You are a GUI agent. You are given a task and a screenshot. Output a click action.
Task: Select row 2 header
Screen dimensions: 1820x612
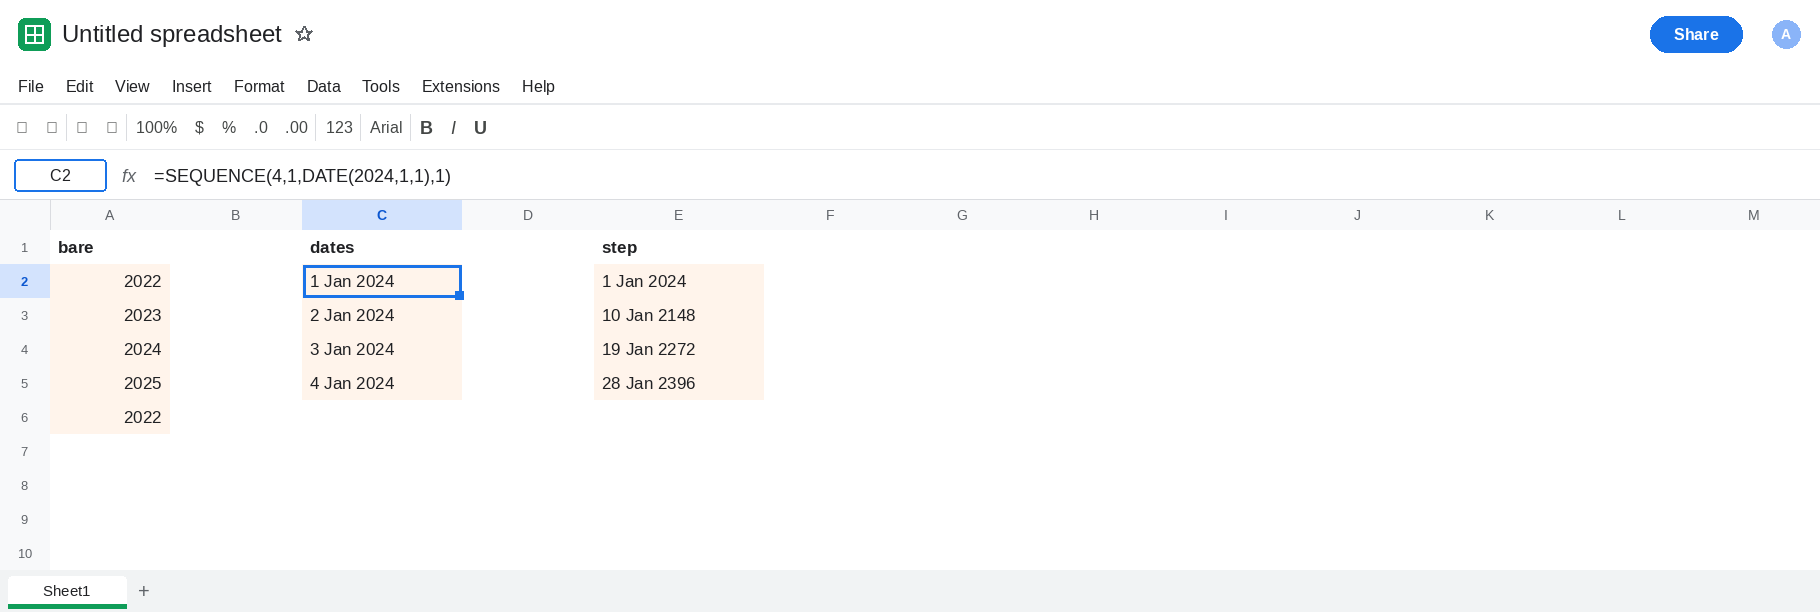pyautogui.click(x=25, y=281)
